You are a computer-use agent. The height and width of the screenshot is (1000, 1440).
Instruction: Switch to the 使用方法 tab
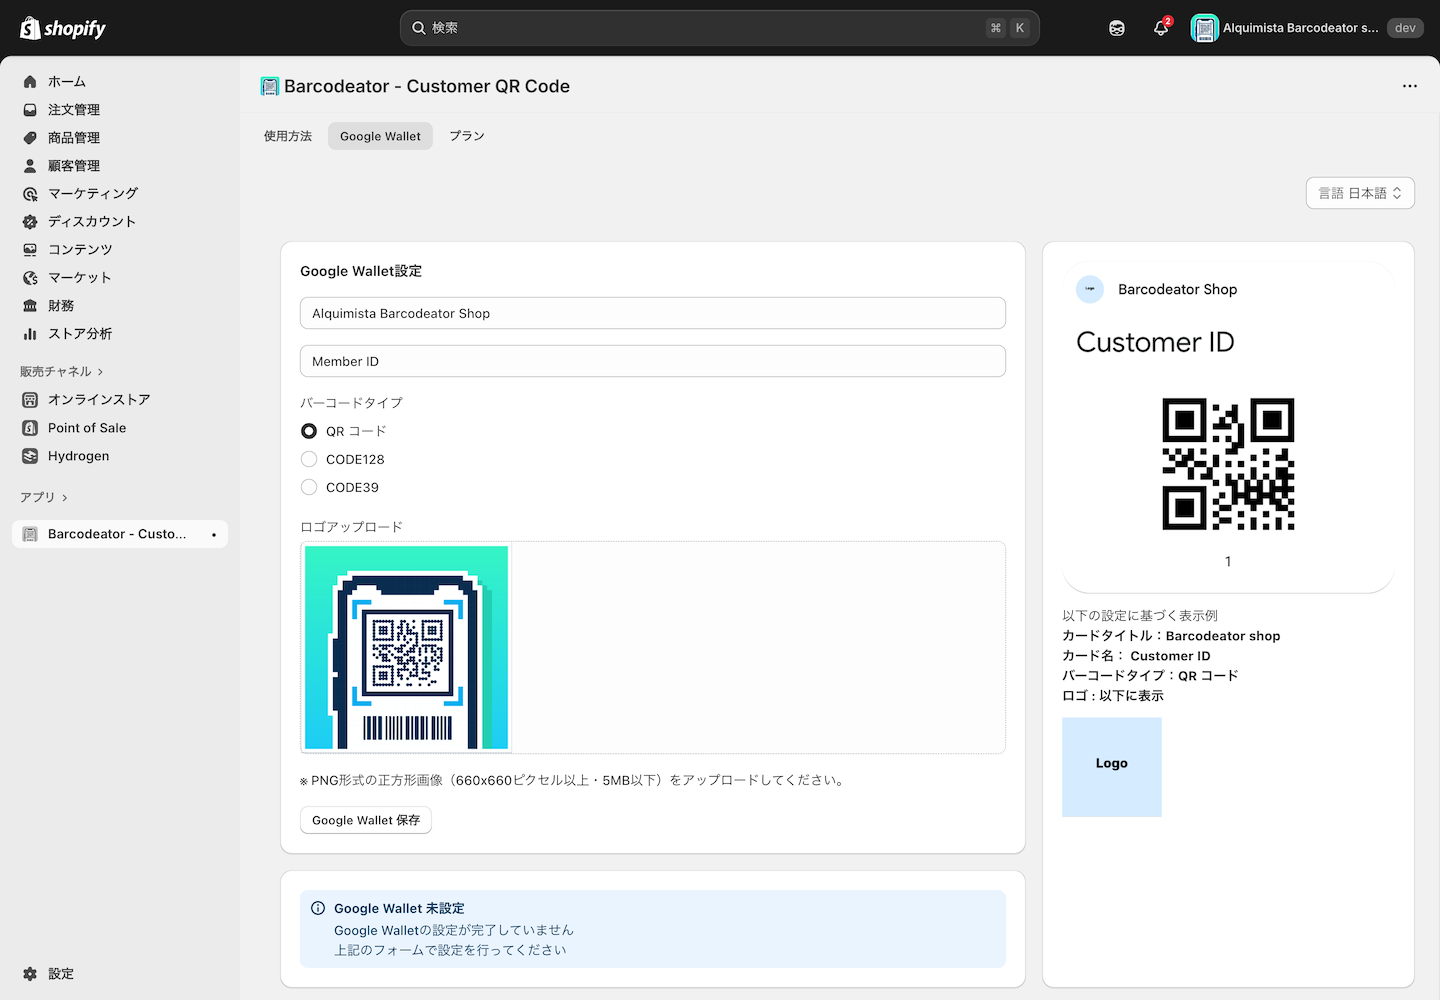288,136
